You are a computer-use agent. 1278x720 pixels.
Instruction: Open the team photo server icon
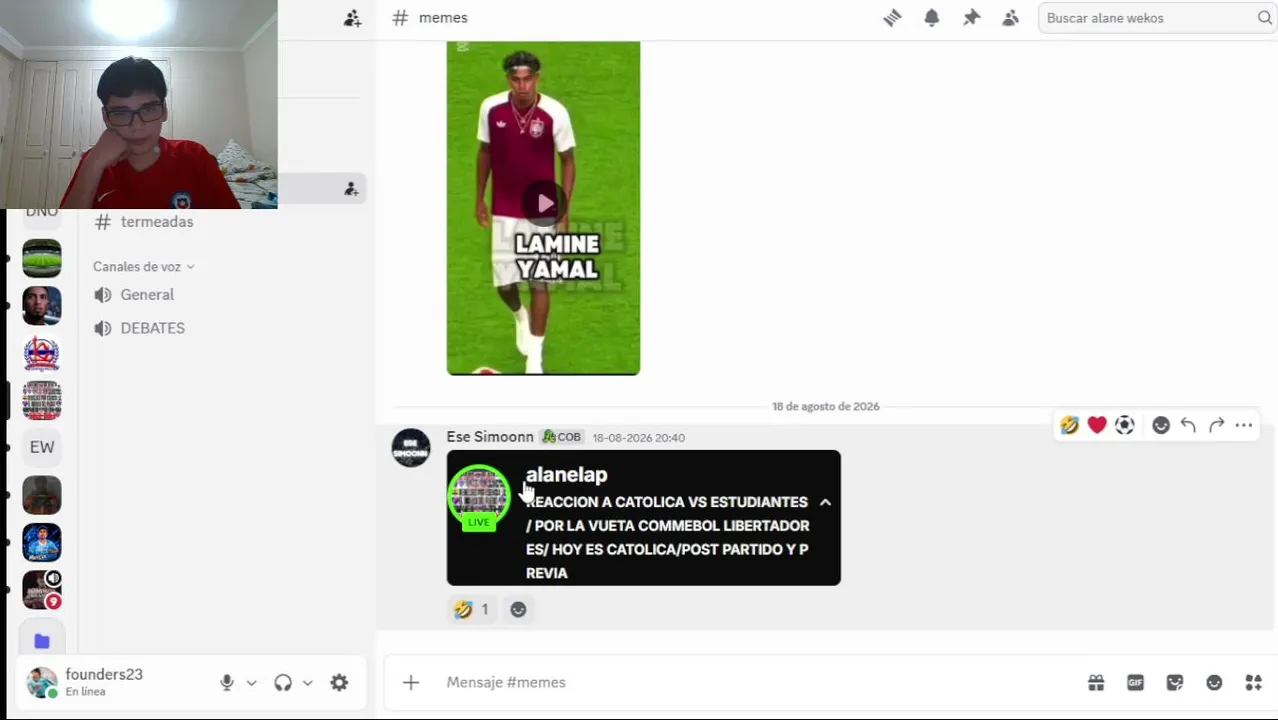(42, 400)
